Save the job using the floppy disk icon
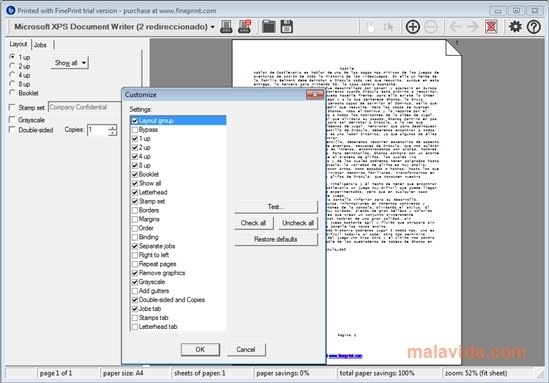Screen dimensions: 549x383 coord(287,27)
